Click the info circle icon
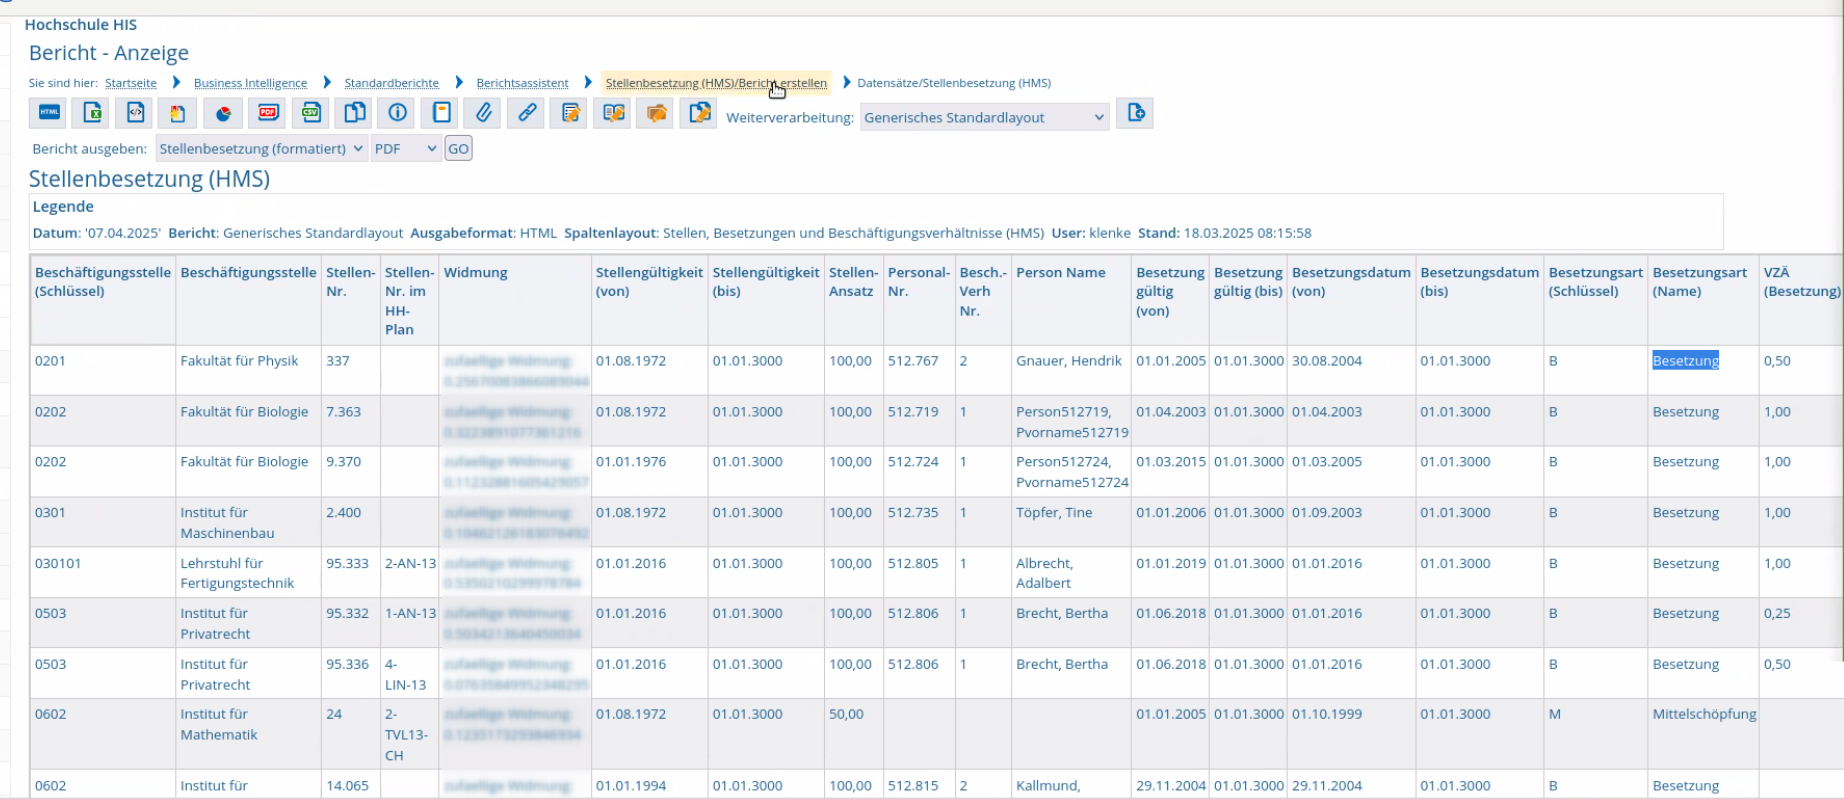Screen dimensions: 1844x799 [x=398, y=114]
